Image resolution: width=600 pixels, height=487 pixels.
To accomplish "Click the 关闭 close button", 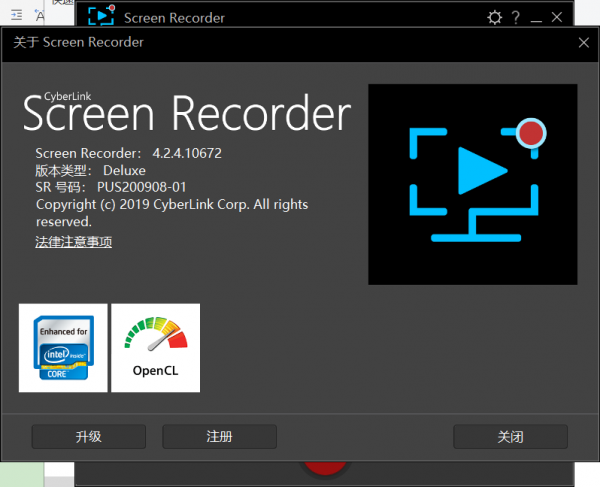I will point(510,437).
